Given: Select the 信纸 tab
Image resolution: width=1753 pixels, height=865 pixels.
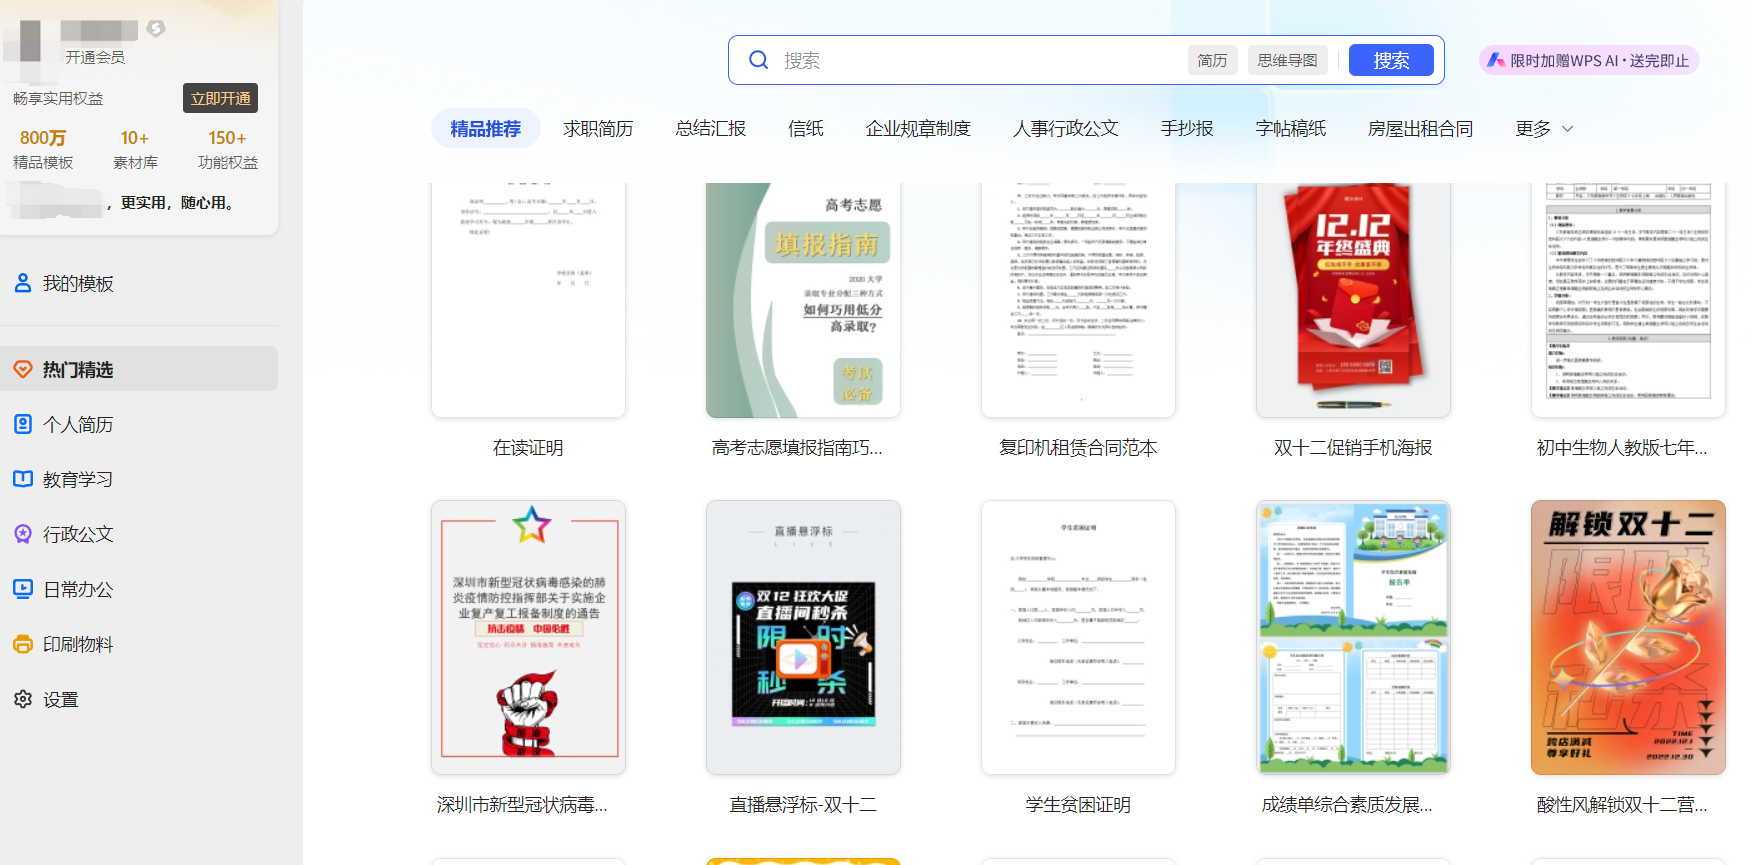Looking at the screenshot, I should click(806, 129).
